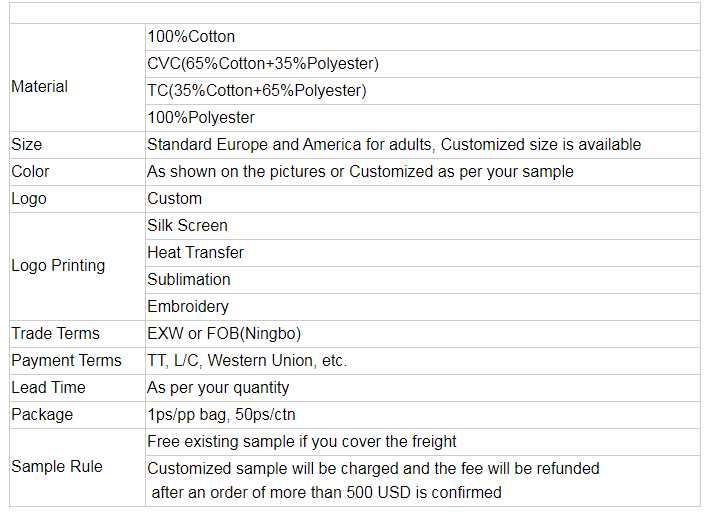Click the Material row label
The width and height of the screenshot is (711, 520).
coord(40,87)
